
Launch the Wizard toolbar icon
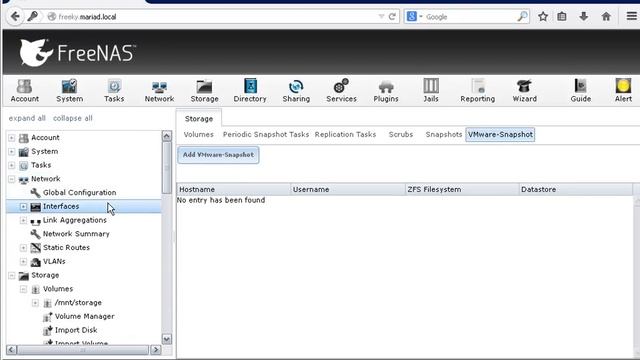click(524, 90)
